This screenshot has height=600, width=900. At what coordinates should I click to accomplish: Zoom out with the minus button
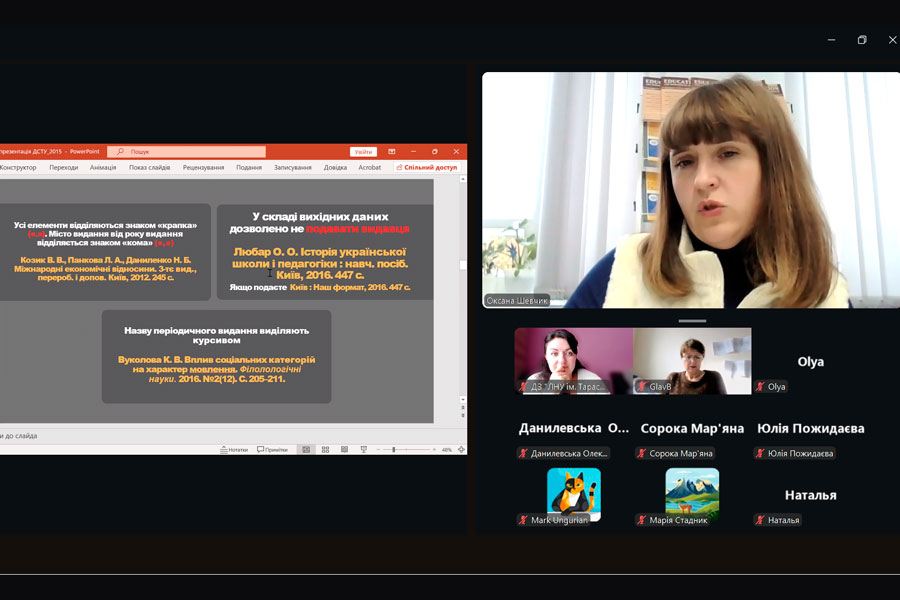point(379,450)
